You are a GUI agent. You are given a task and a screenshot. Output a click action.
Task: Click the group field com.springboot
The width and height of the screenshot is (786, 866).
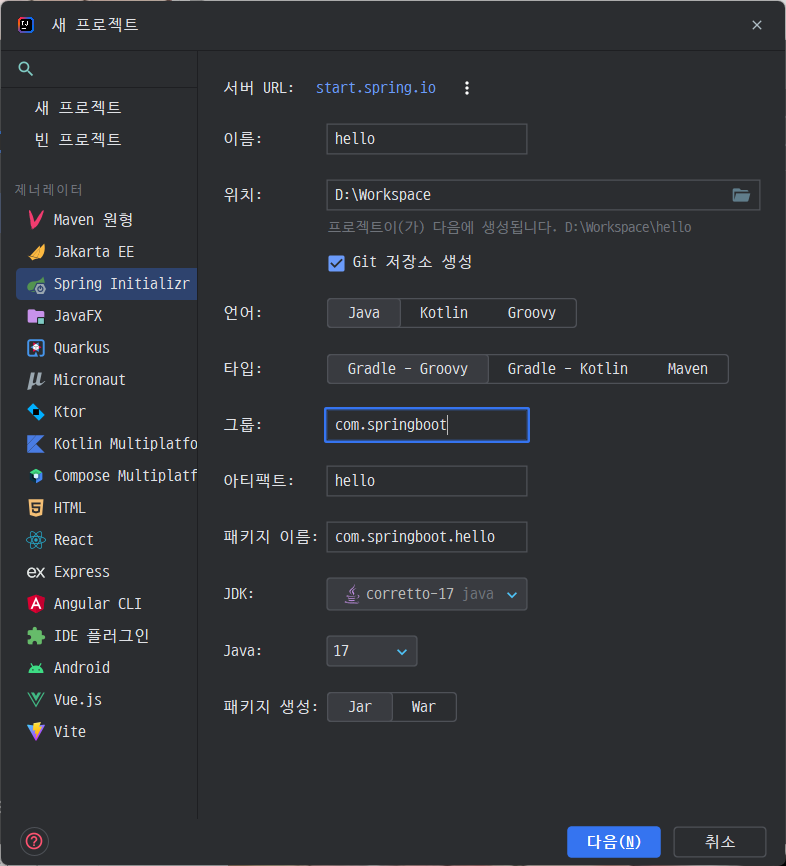click(x=427, y=425)
